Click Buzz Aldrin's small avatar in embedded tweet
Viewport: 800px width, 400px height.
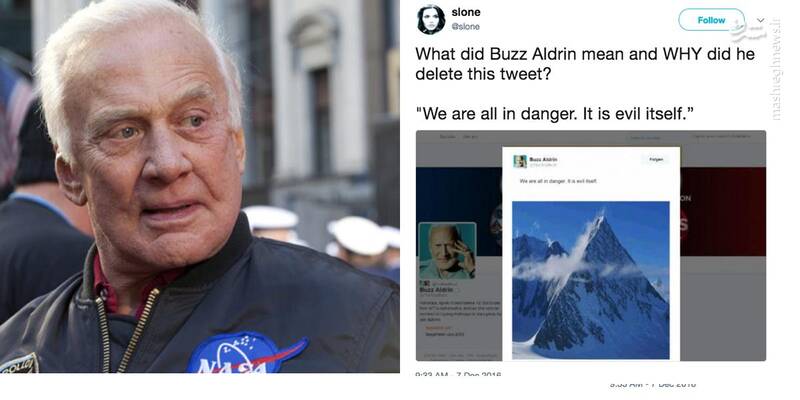(x=520, y=161)
